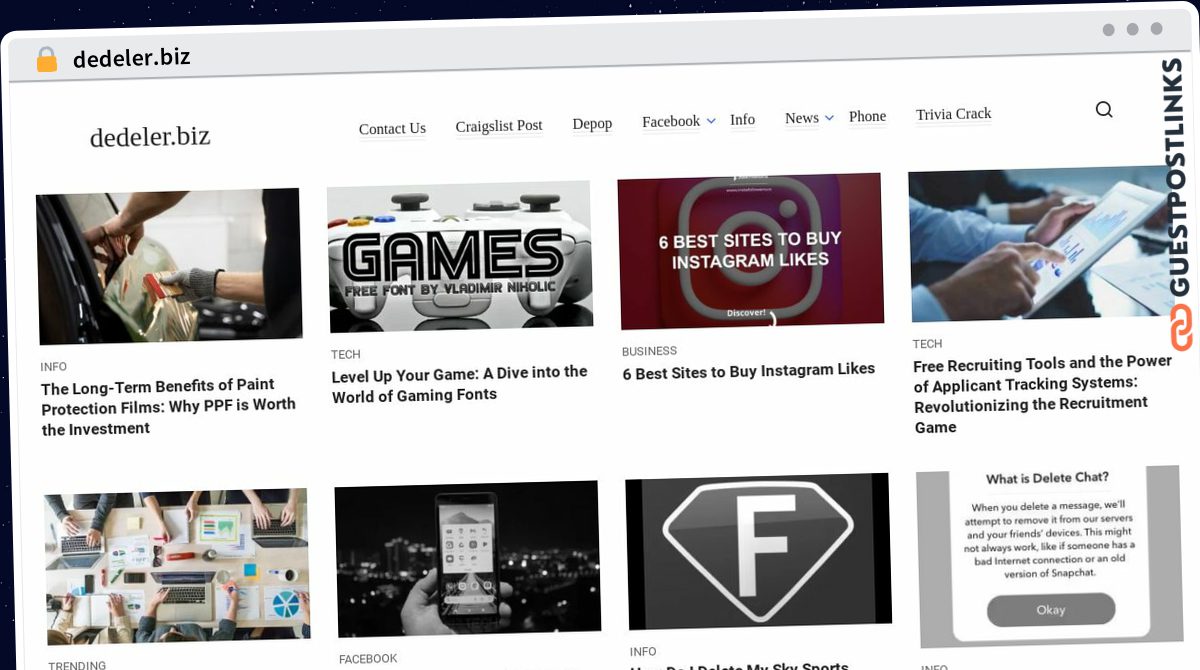Open the Phone menu item
The image size is (1200, 670).
(x=867, y=117)
